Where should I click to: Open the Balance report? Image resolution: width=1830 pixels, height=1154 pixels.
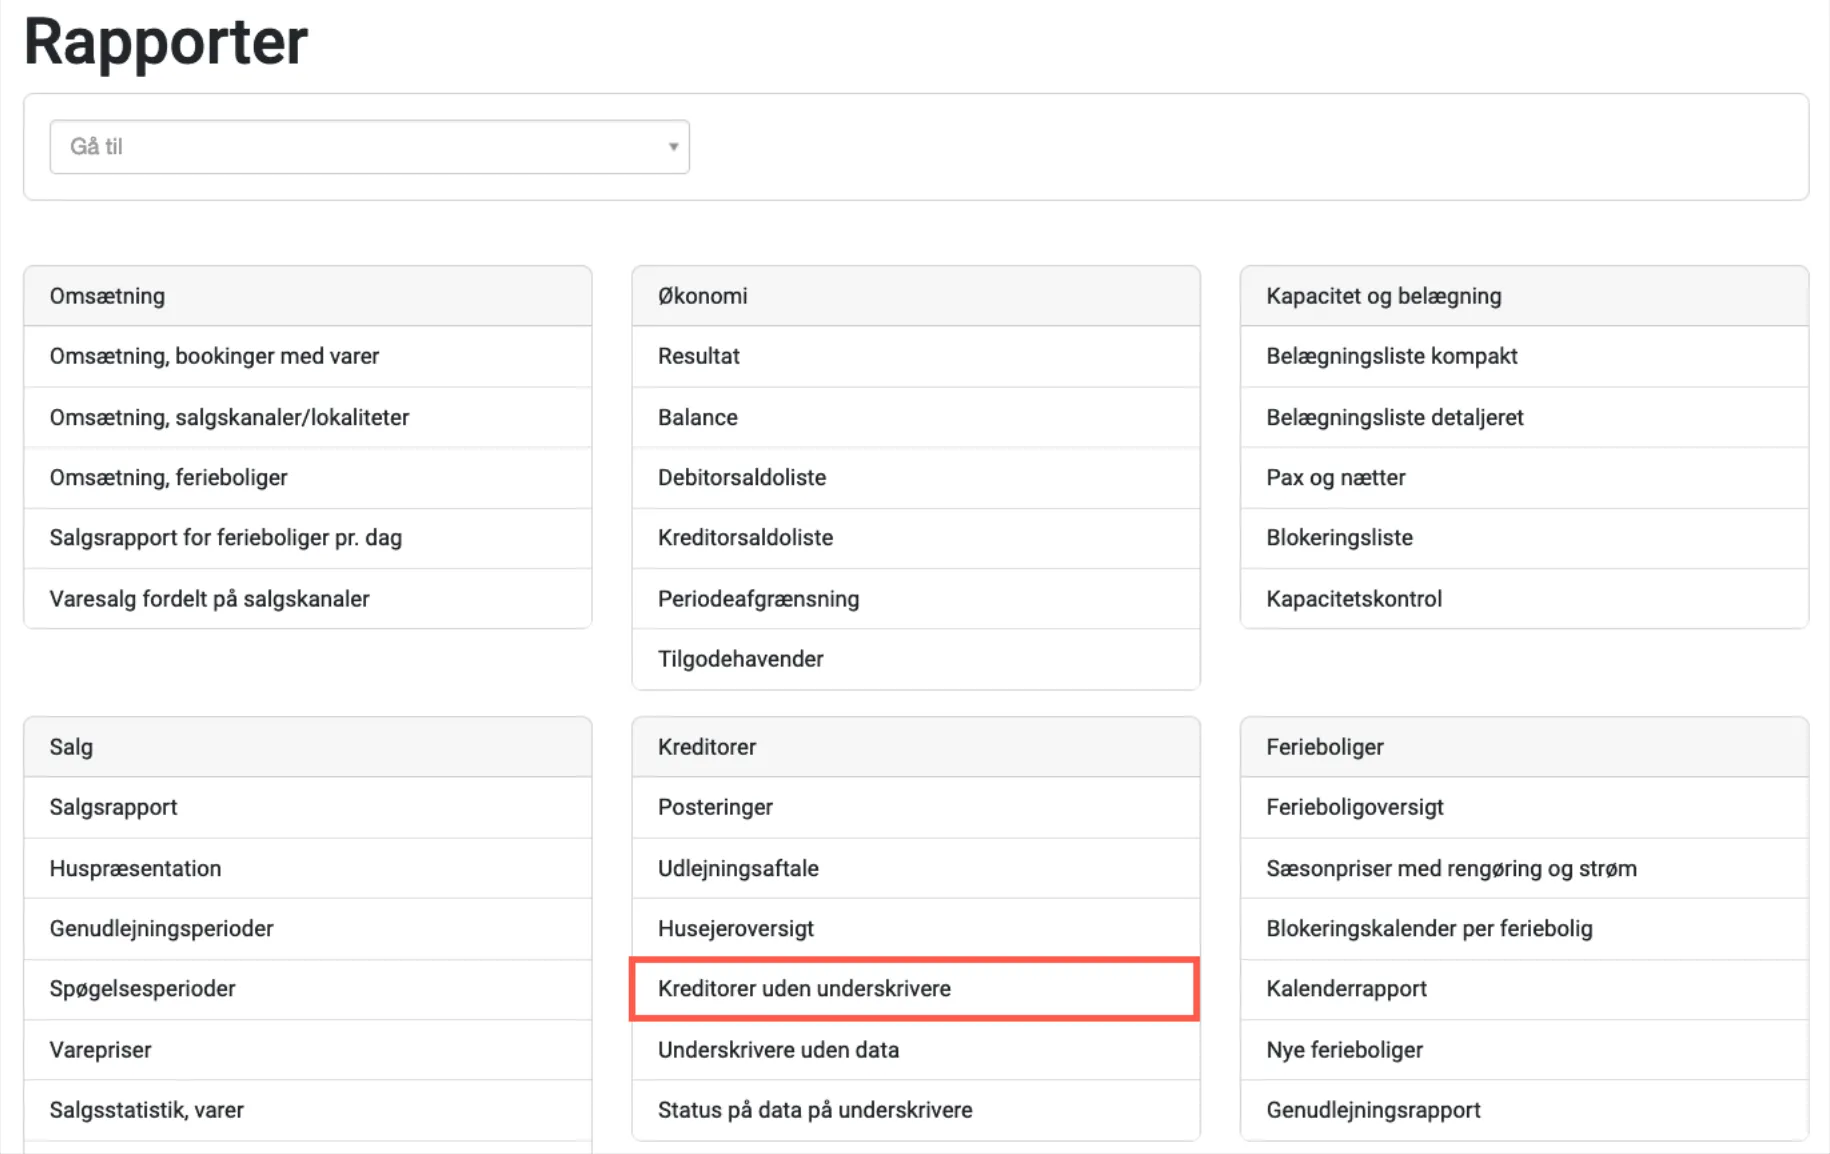point(697,418)
